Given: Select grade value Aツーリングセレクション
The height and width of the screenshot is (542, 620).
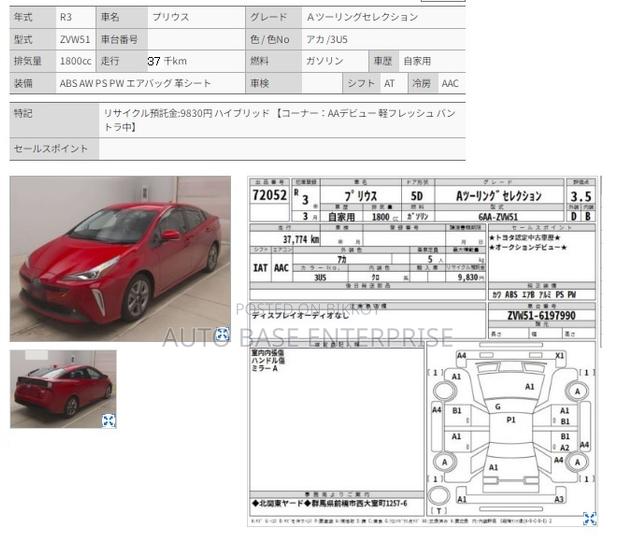Looking at the screenshot, I should point(362,17).
